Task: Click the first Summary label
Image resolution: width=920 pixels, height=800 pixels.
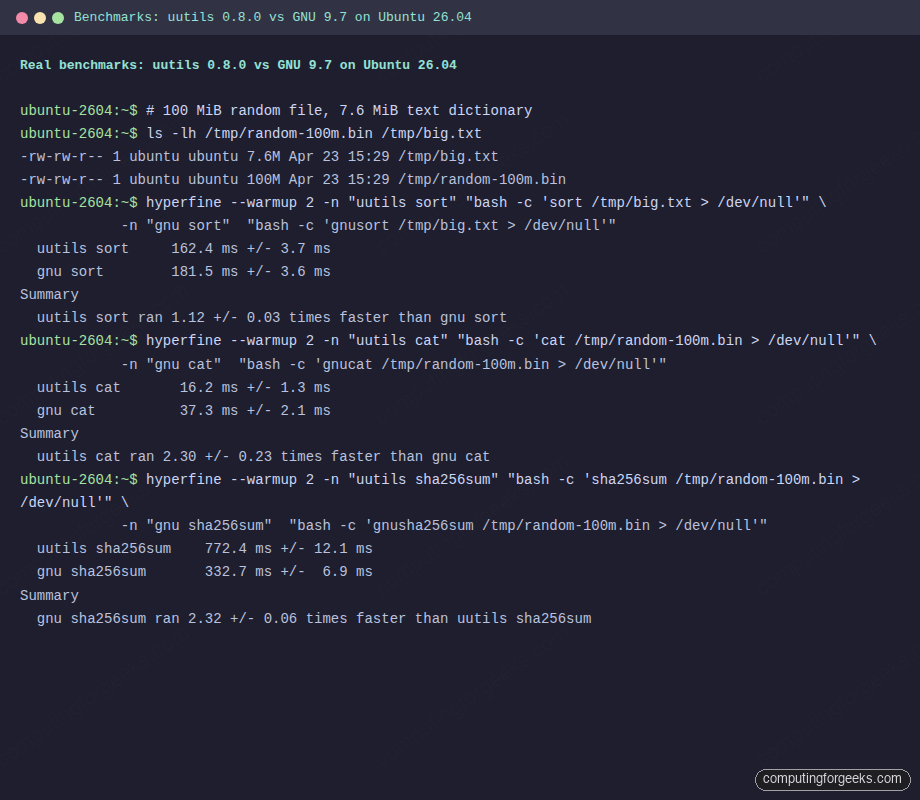Action: [x=49, y=294]
